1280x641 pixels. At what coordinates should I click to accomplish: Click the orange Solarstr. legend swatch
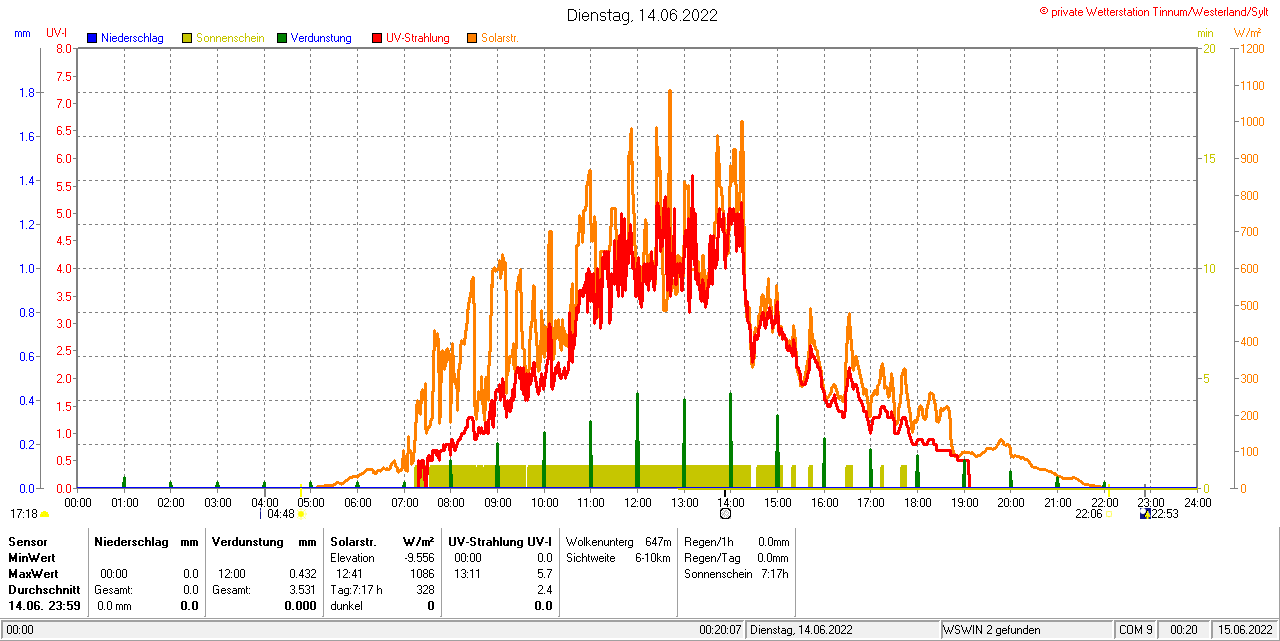(x=472, y=38)
